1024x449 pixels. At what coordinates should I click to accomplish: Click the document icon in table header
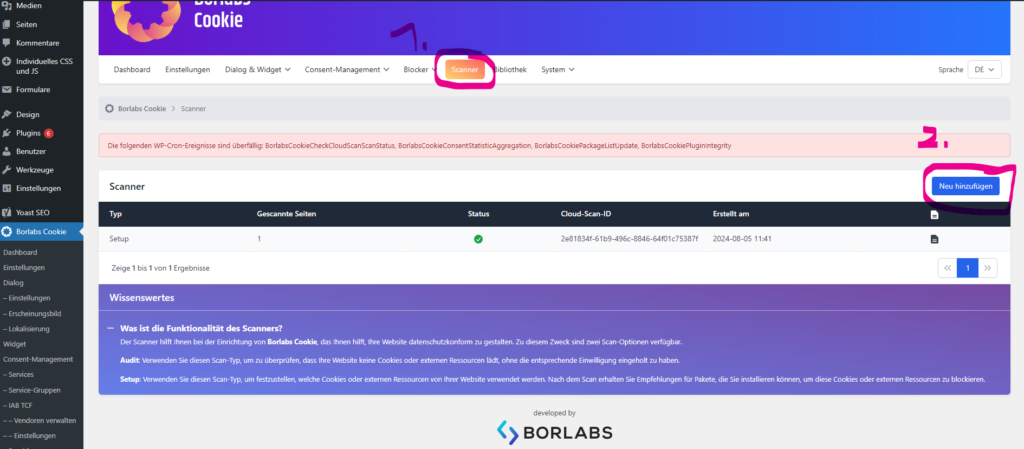click(934, 214)
